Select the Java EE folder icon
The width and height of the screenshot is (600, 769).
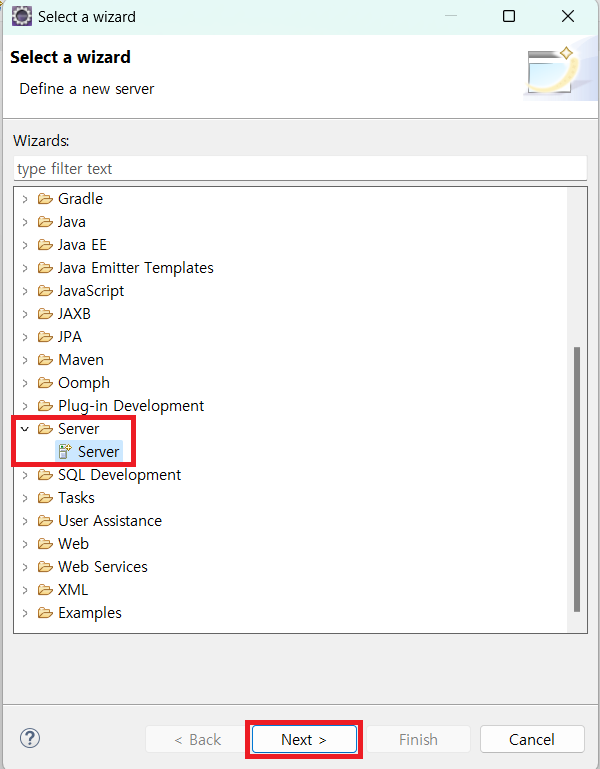click(45, 245)
